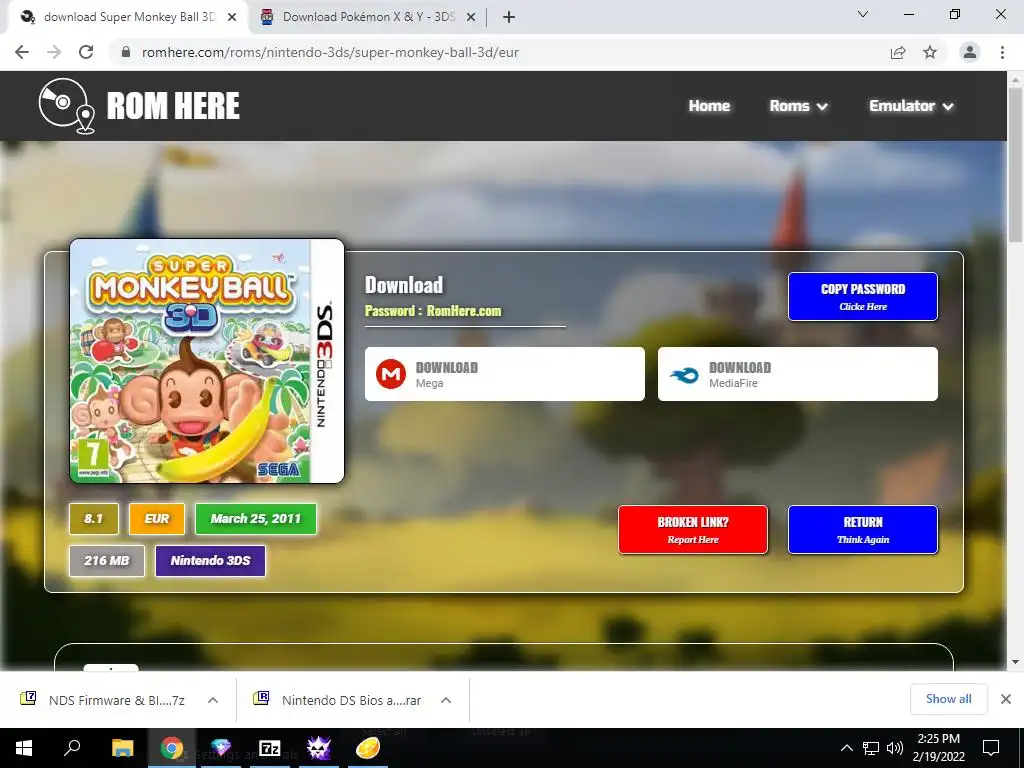Click the Nintendo 3DS platform badge
The width and height of the screenshot is (1024, 768).
[210, 560]
